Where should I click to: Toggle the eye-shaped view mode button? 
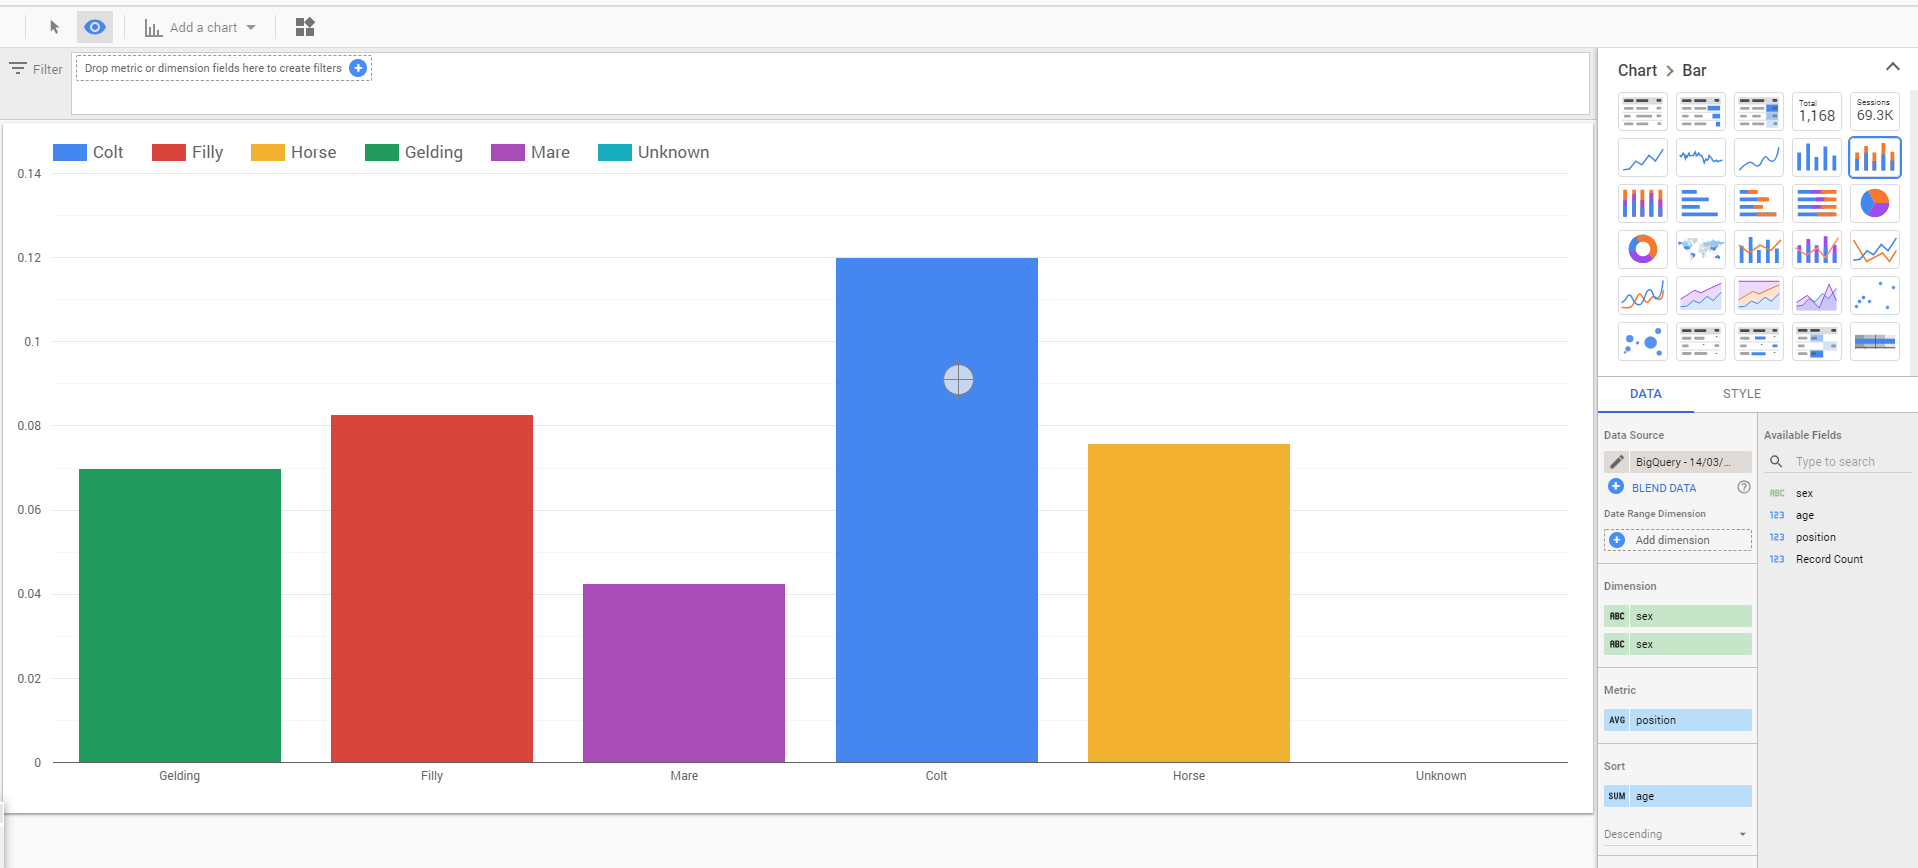[95, 27]
